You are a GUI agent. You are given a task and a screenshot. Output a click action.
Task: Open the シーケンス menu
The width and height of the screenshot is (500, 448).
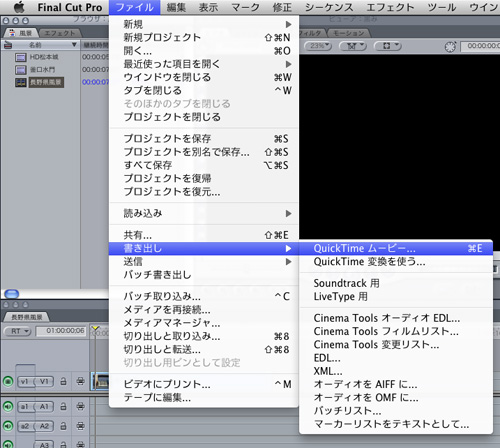point(329,7)
